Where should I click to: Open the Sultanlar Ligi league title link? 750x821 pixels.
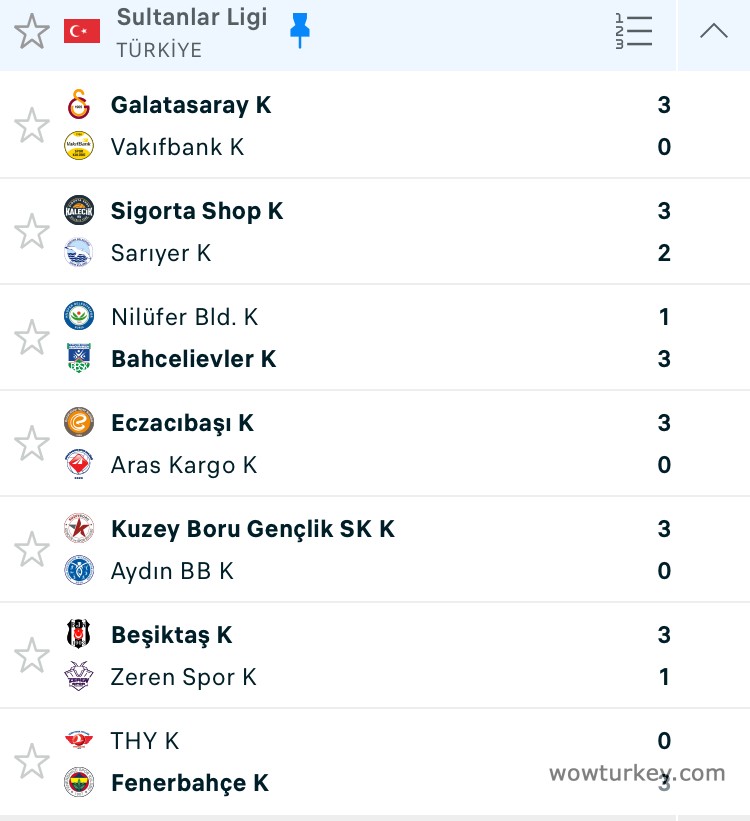[x=192, y=18]
